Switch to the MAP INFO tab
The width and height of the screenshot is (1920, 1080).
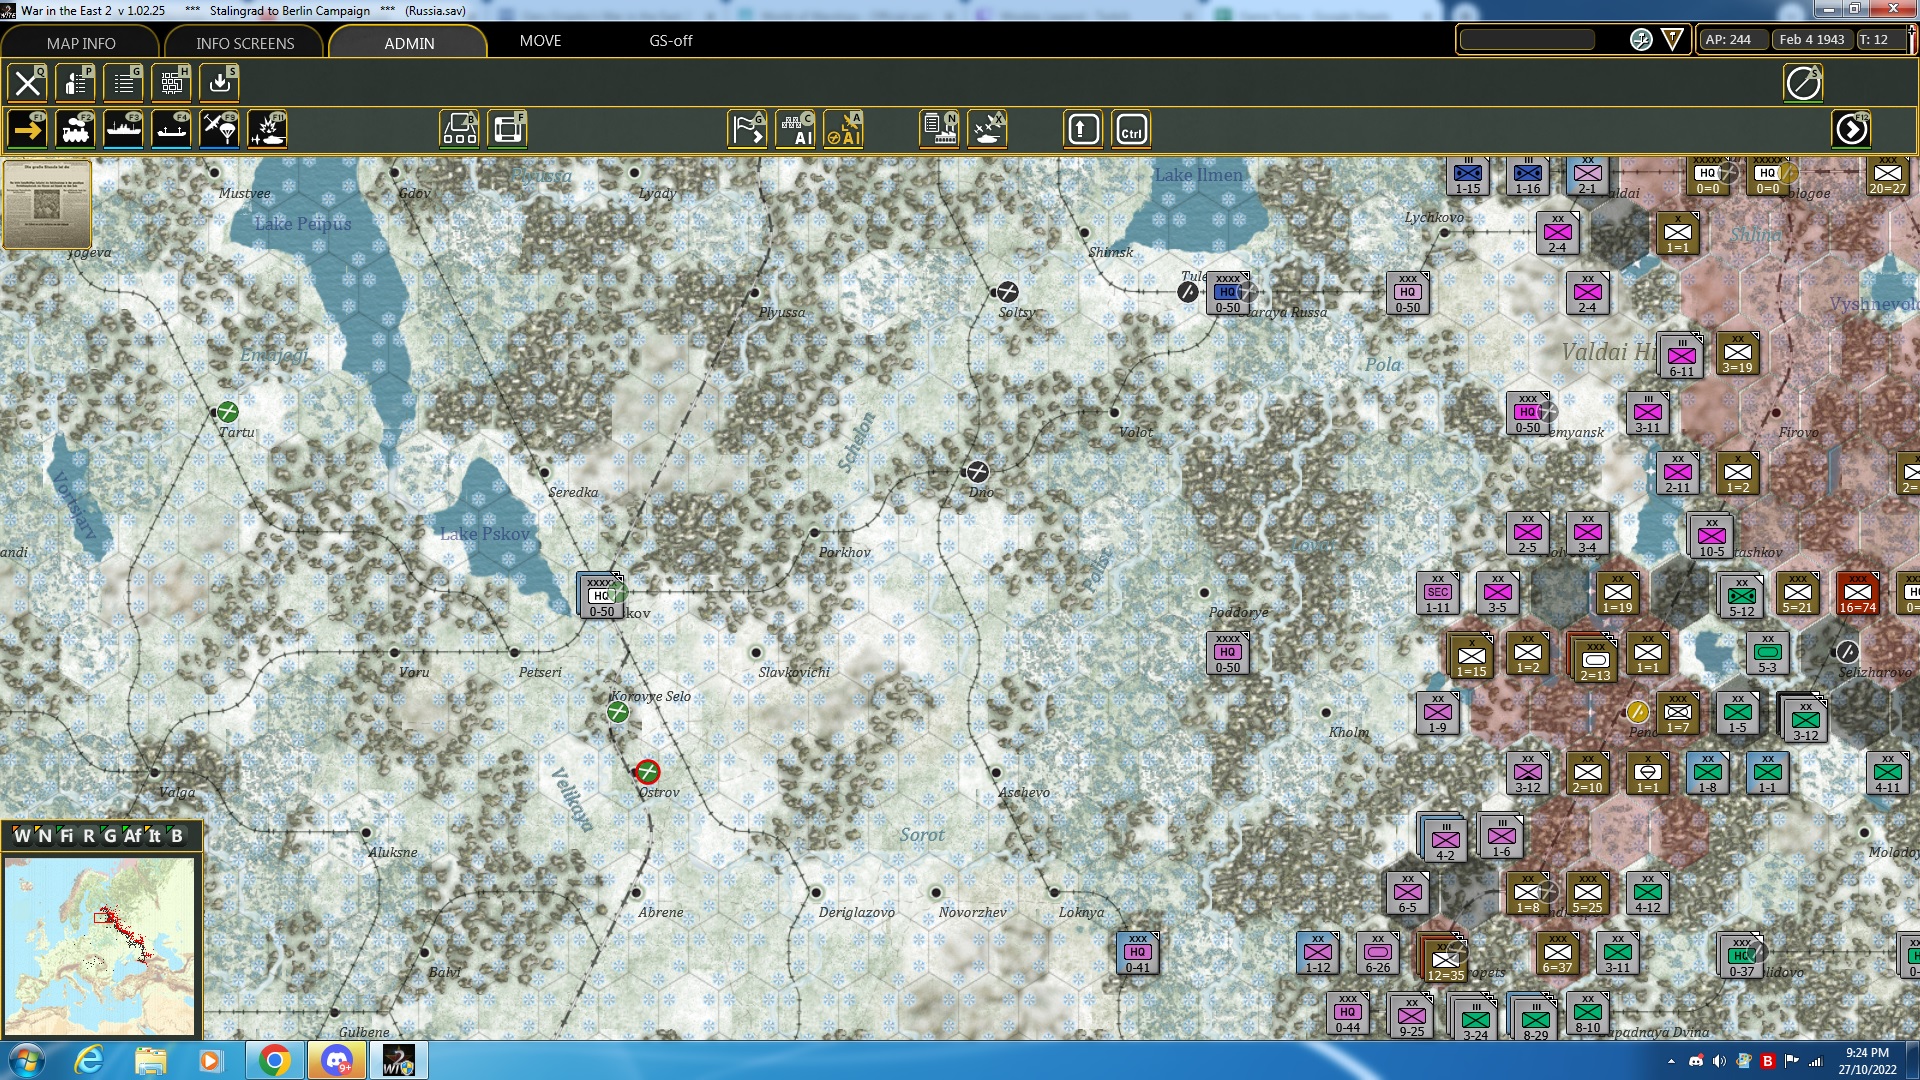(80, 43)
